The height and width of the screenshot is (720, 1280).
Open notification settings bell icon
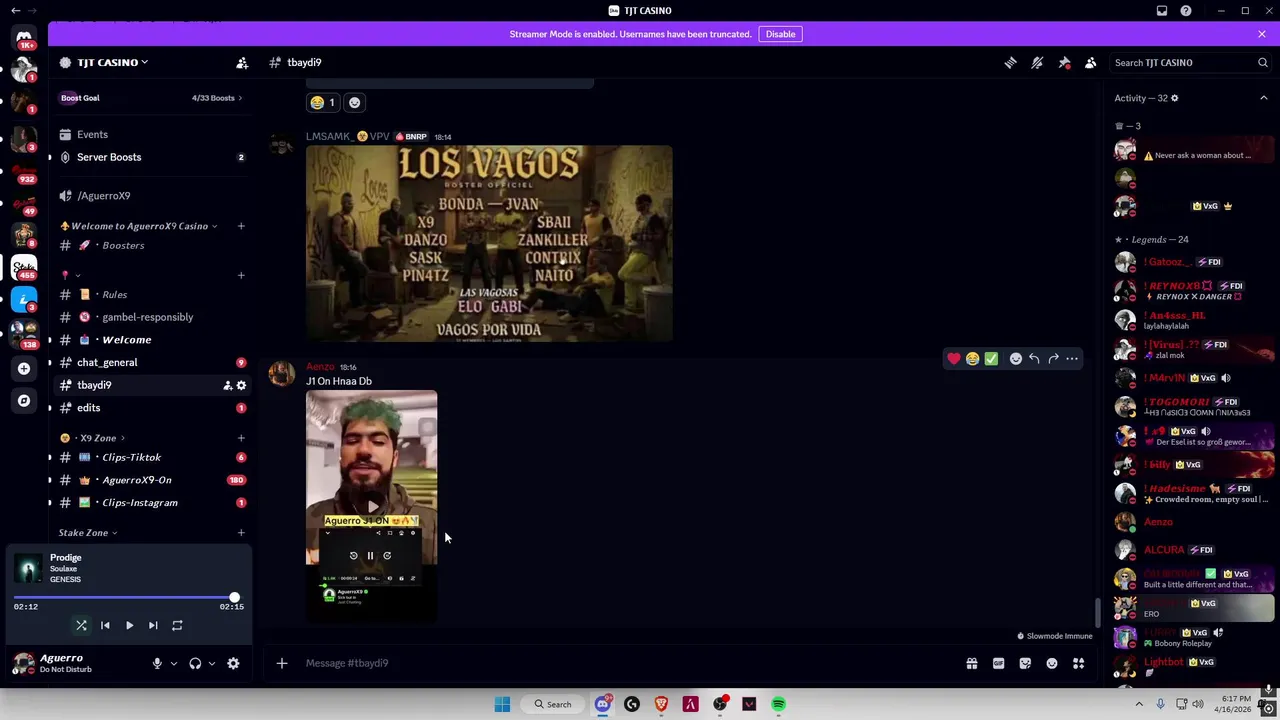(x=1037, y=62)
